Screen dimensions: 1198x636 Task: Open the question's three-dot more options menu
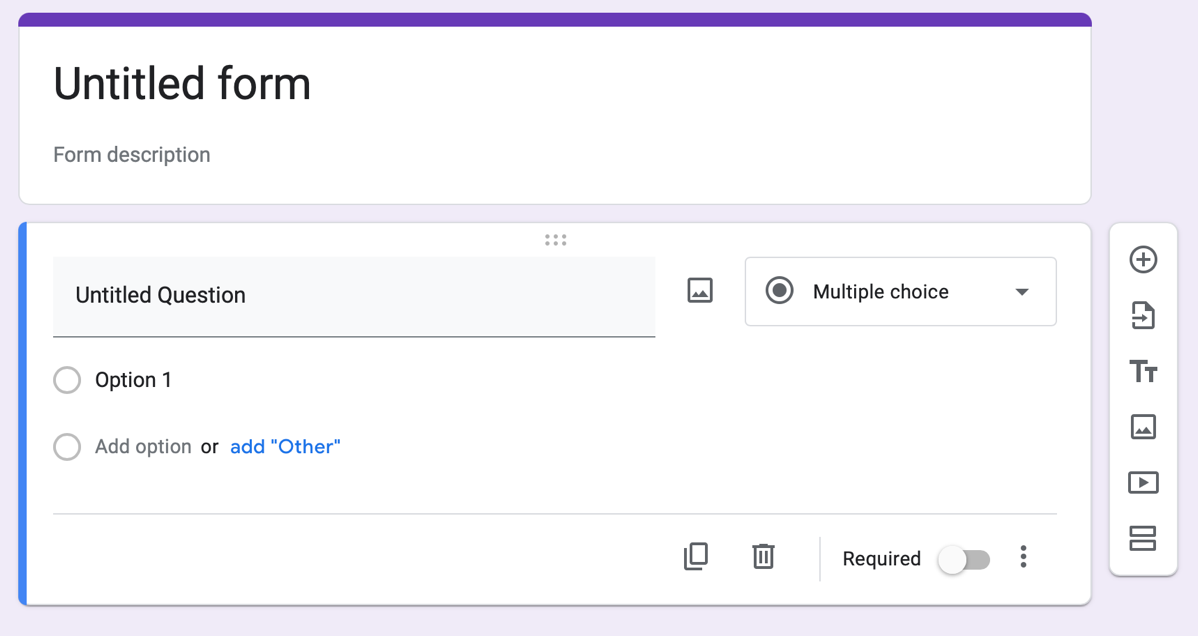pos(1023,558)
